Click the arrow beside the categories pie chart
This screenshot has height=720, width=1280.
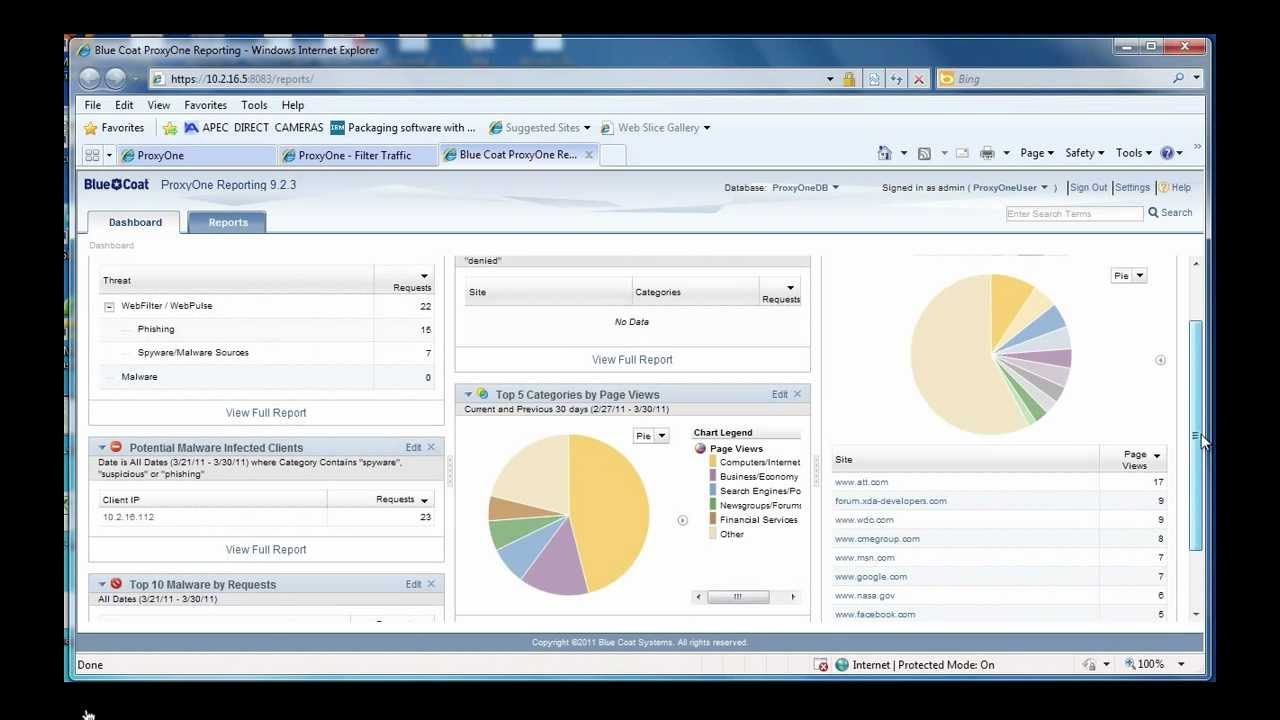[682, 520]
